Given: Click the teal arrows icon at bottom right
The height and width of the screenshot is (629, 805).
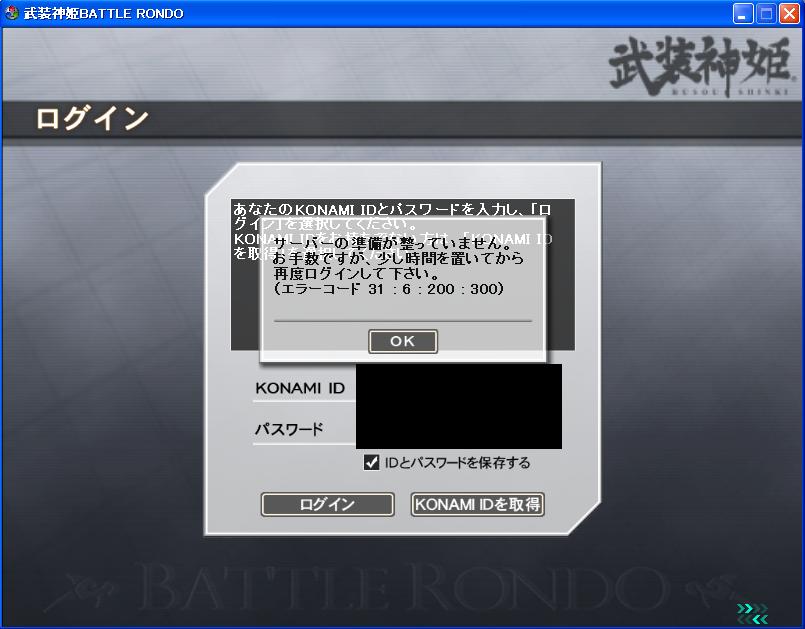Looking at the screenshot, I should click(753, 614).
